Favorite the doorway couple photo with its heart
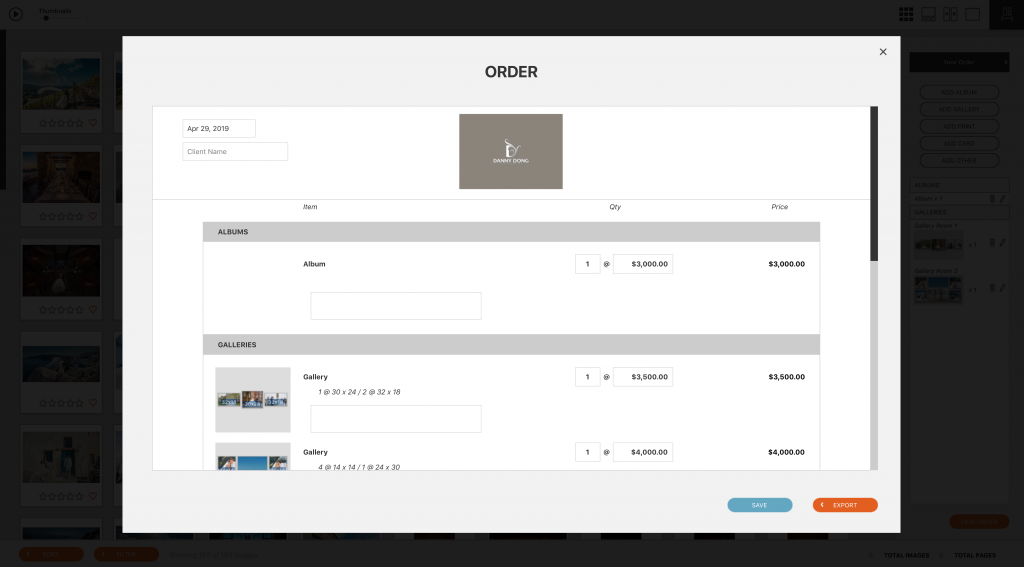Image resolution: width=1024 pixels, height=567 pixels. (x=93, y=496)
